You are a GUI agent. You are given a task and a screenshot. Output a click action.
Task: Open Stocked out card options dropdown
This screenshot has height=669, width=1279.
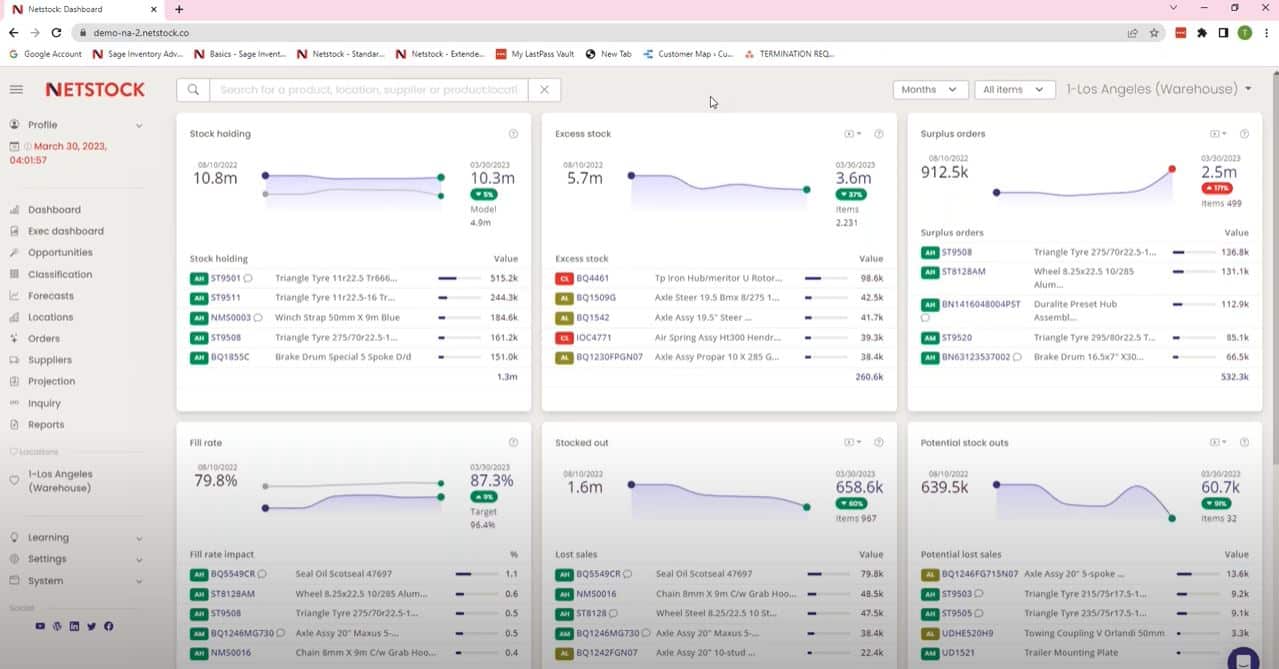click(852, 443)
